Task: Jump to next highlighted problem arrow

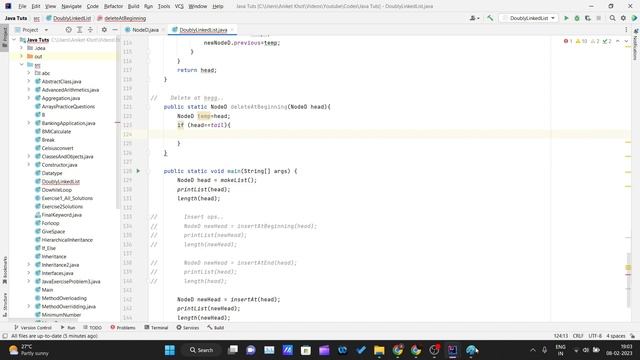Action: click(627, 41)
